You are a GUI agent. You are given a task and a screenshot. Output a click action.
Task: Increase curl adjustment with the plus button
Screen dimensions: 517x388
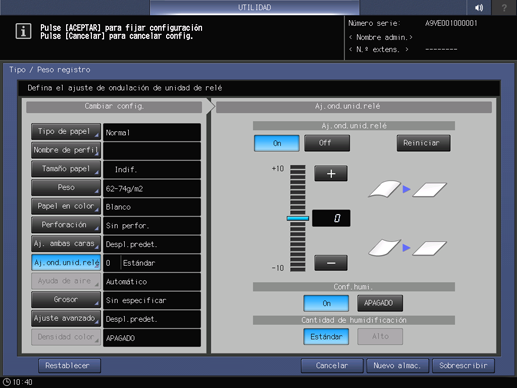[331, 173]
